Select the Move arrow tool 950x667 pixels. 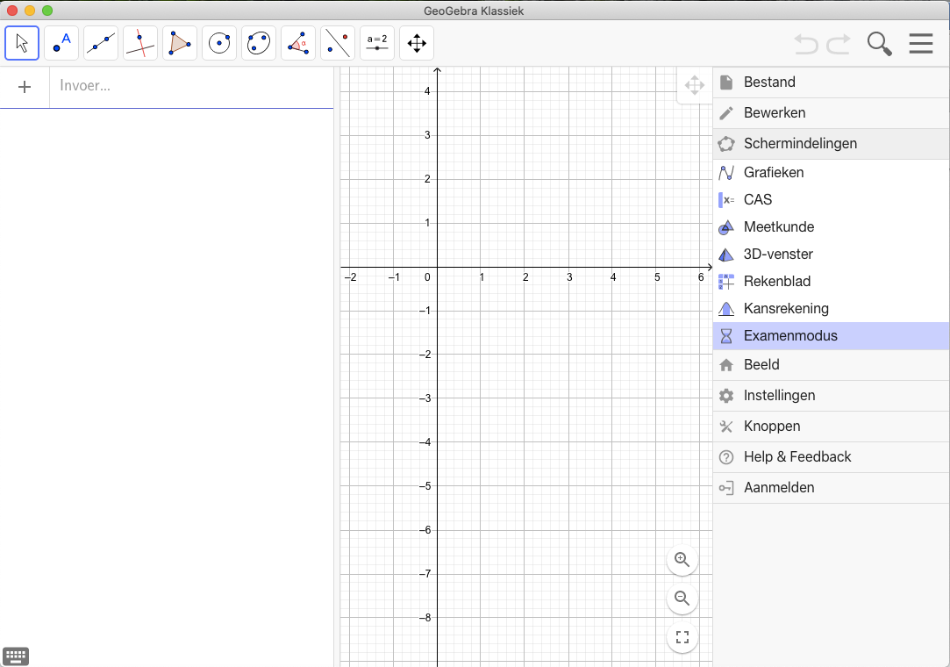pos(22,43)
